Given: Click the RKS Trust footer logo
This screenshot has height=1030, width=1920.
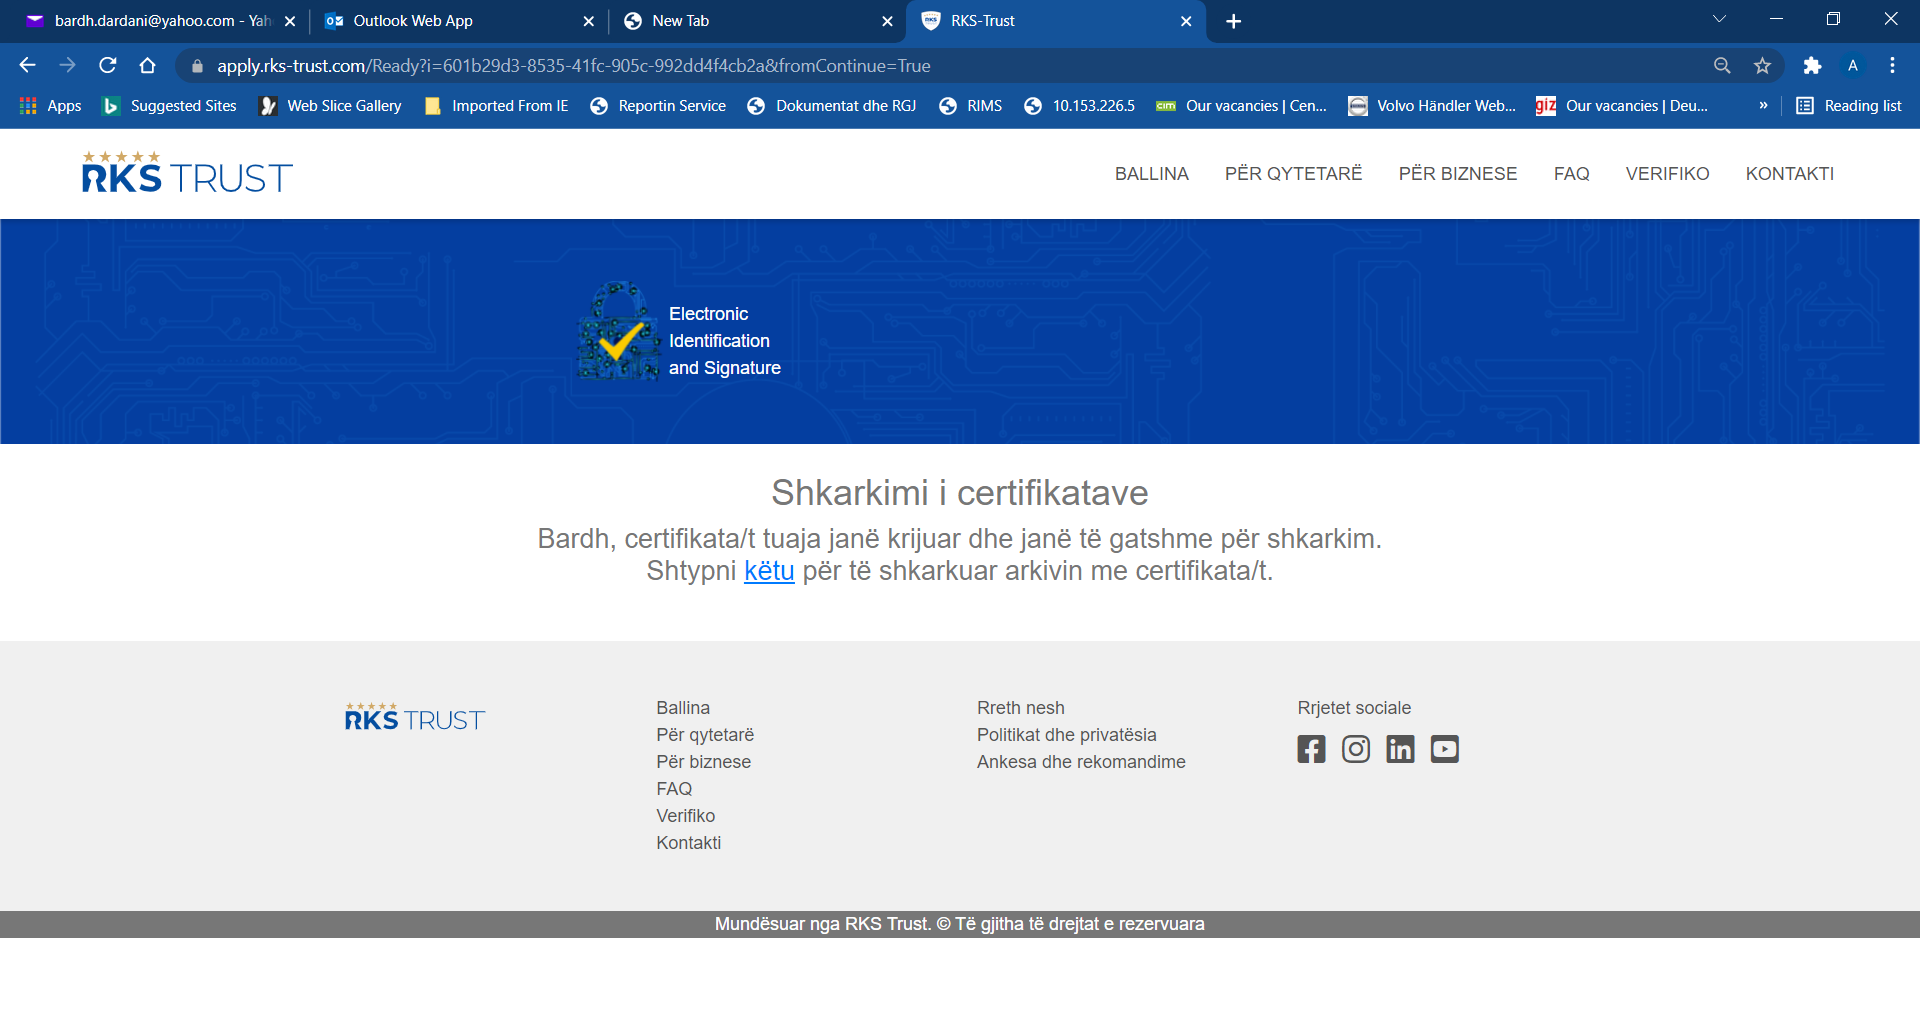Looking at the screenshot, I should tap(415, 716).
